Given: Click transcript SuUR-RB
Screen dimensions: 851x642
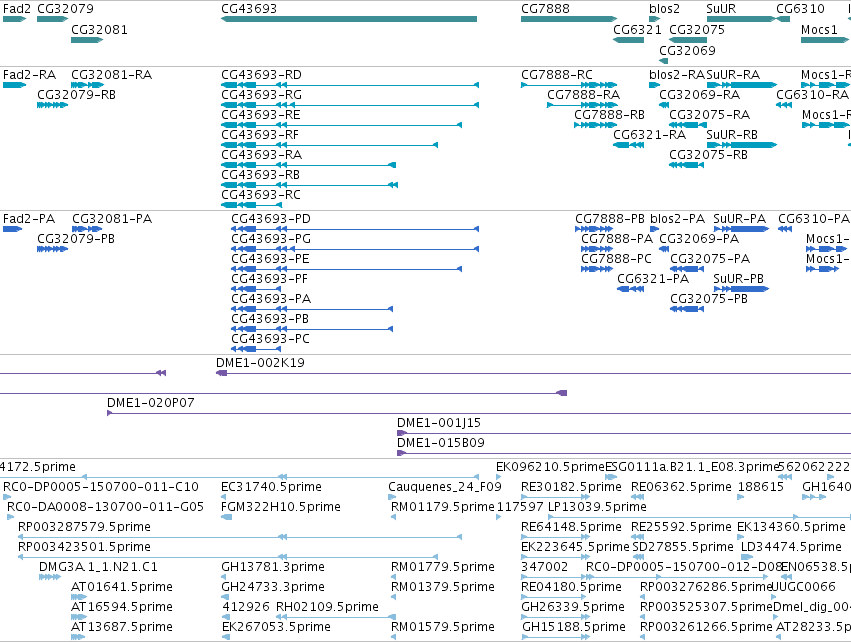Looking at the screenshot, I should click(741, 145).
